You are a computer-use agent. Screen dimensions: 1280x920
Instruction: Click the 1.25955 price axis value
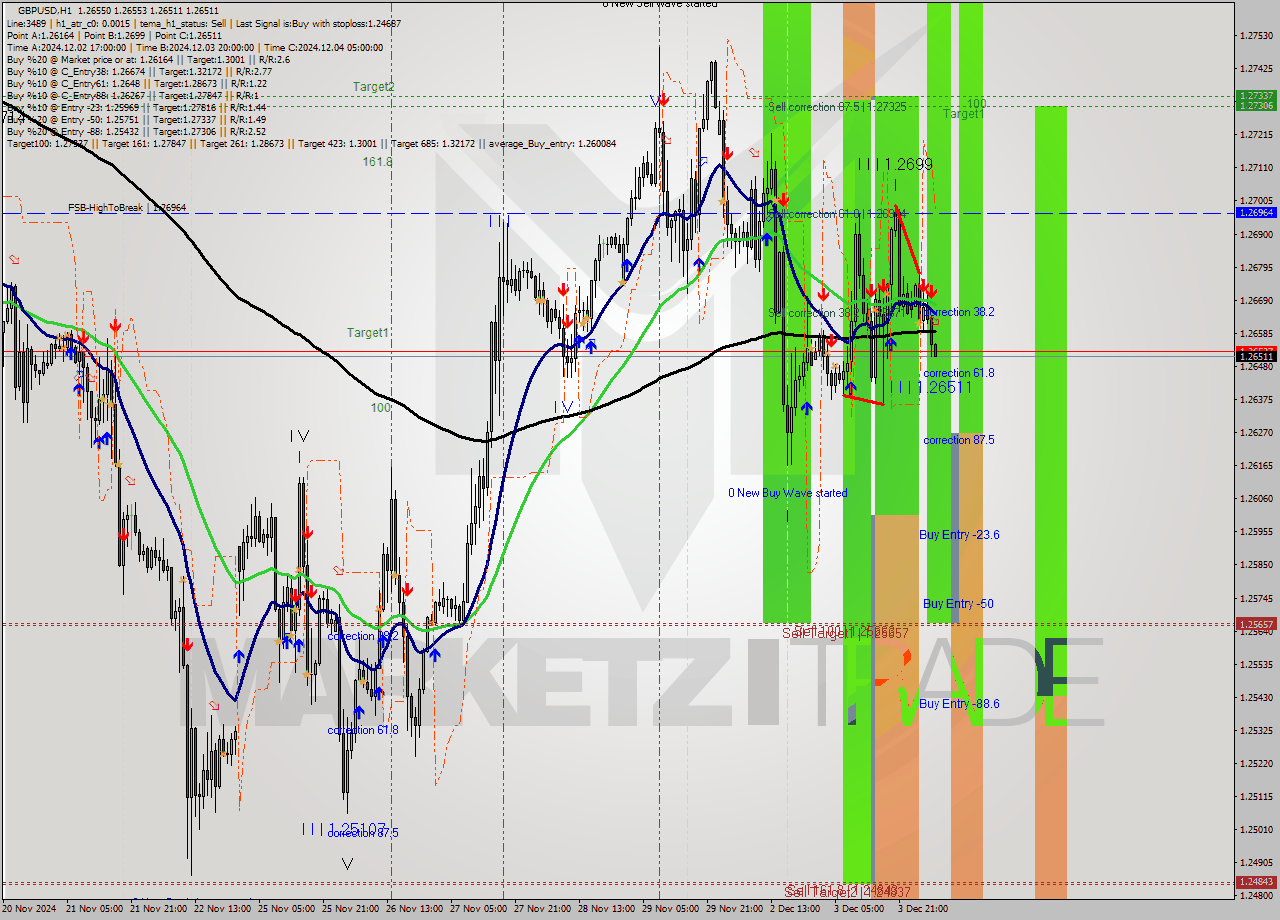[x=1255, y=532]
